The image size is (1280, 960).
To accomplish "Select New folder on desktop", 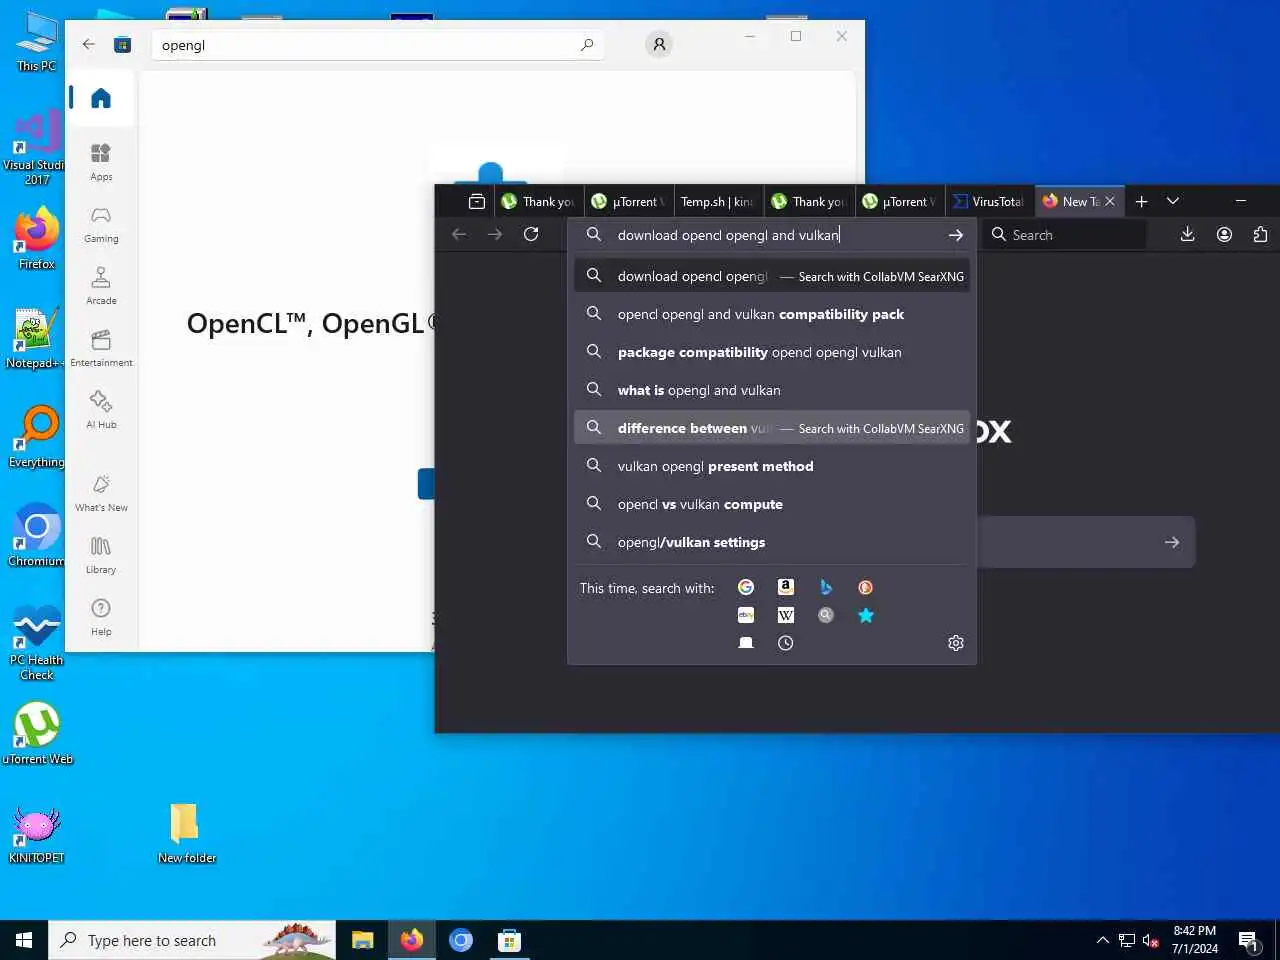I will (x=187, y=833).
